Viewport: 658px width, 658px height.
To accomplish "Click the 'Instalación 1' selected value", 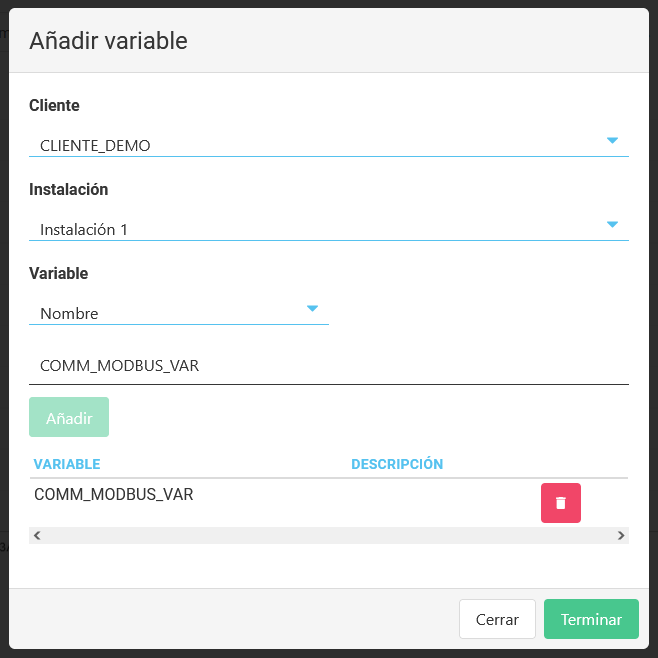I will click(84, 230).
